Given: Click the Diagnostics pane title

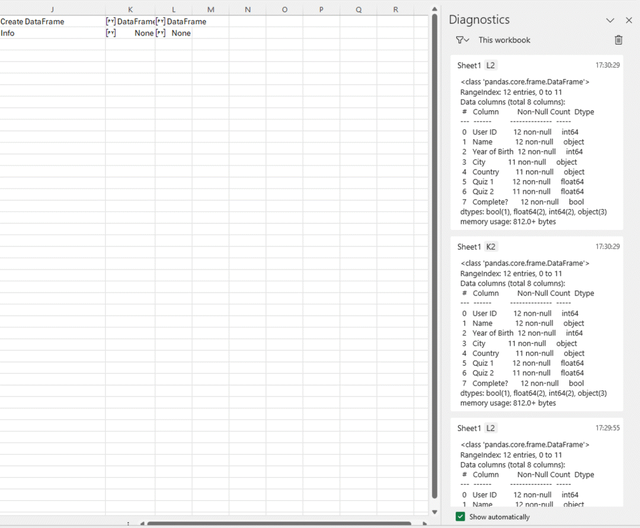Looking at the screenshot, I should (x=479, y=20).
